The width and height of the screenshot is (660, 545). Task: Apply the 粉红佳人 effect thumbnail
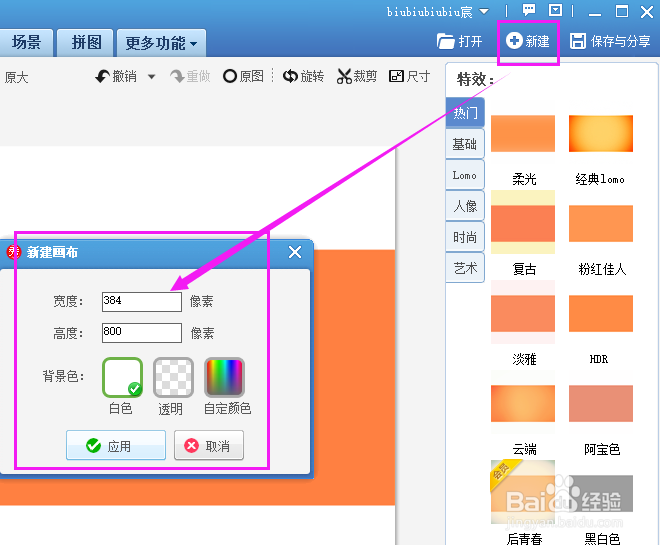point(601,223)
